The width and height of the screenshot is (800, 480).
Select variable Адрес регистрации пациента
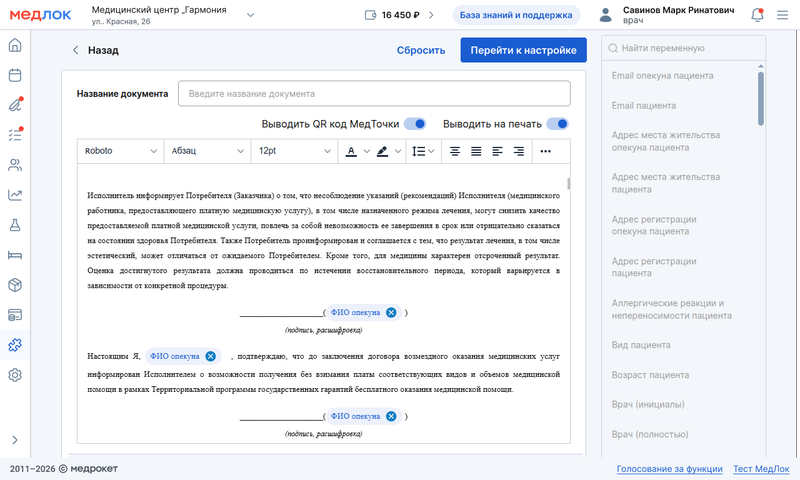coord(654,267)
